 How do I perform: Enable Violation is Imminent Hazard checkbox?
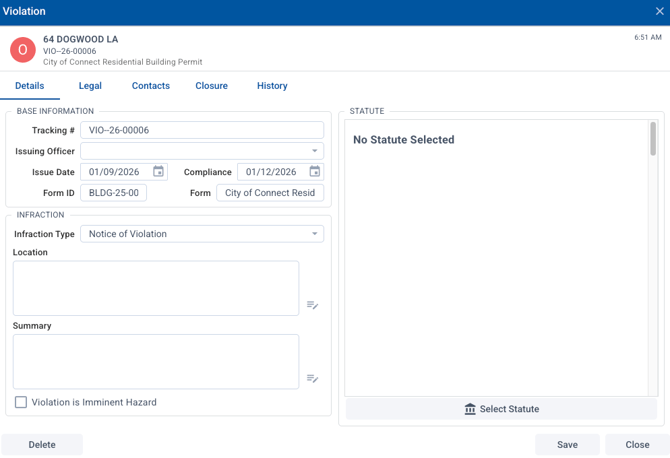[x=21, y=402]
